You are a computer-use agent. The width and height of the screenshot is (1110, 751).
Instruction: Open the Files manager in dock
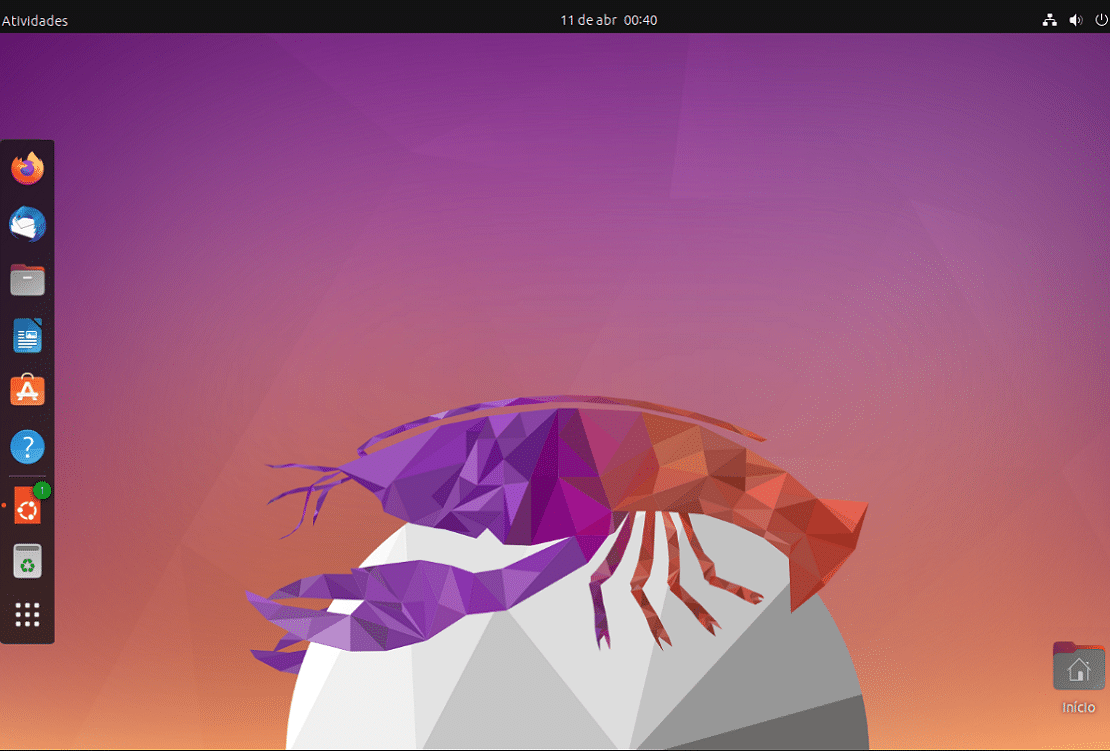tap(28, 280)
